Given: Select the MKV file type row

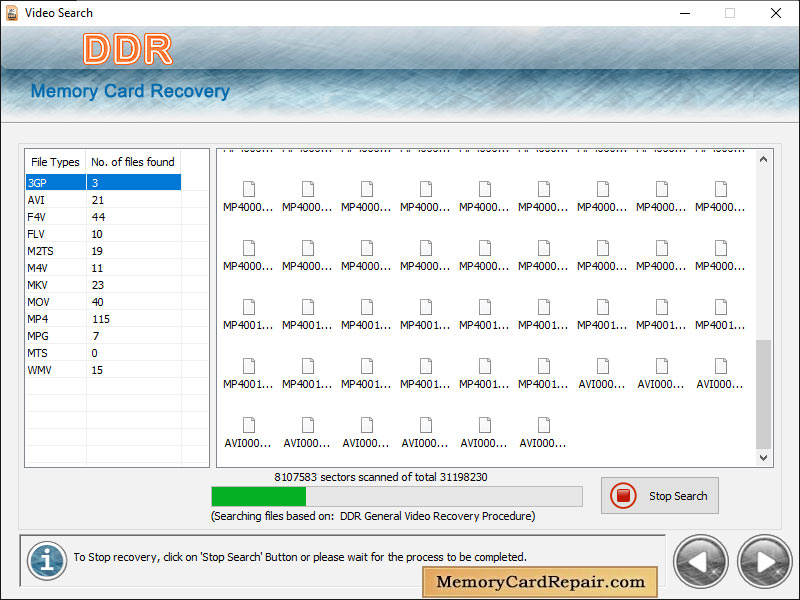Looking at the screenshot, I should 103,285.
